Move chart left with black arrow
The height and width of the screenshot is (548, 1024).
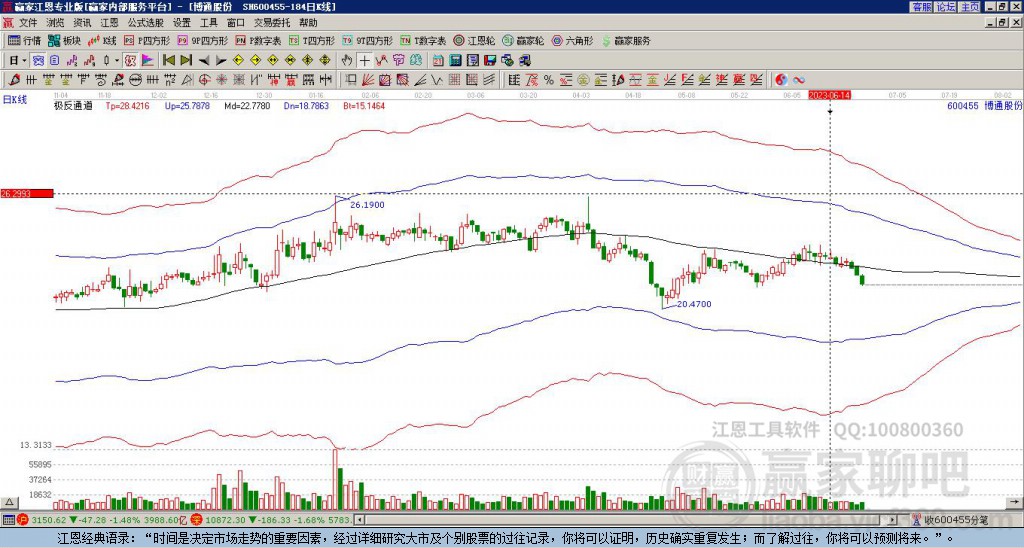[204, 61]
